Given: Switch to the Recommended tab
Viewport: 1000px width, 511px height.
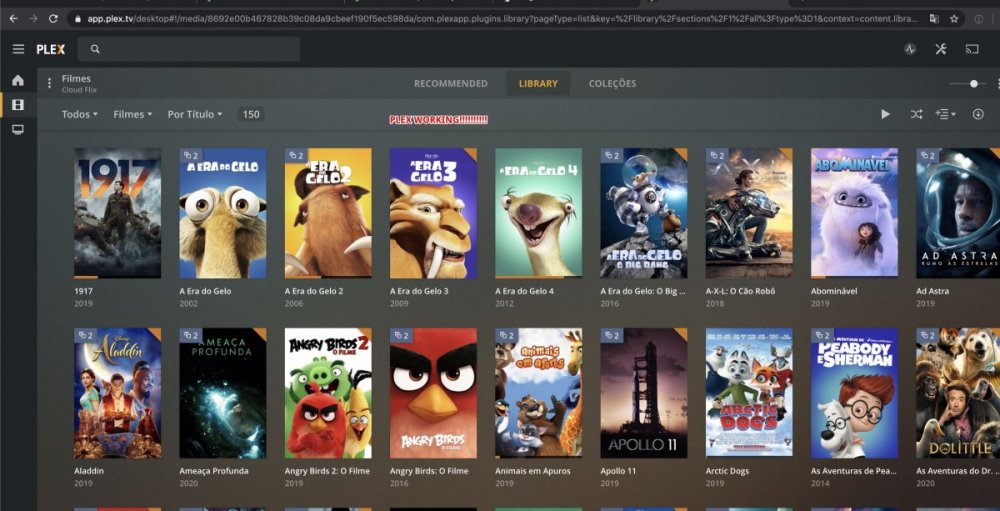Looking at the screenshot, I should 450,84.
